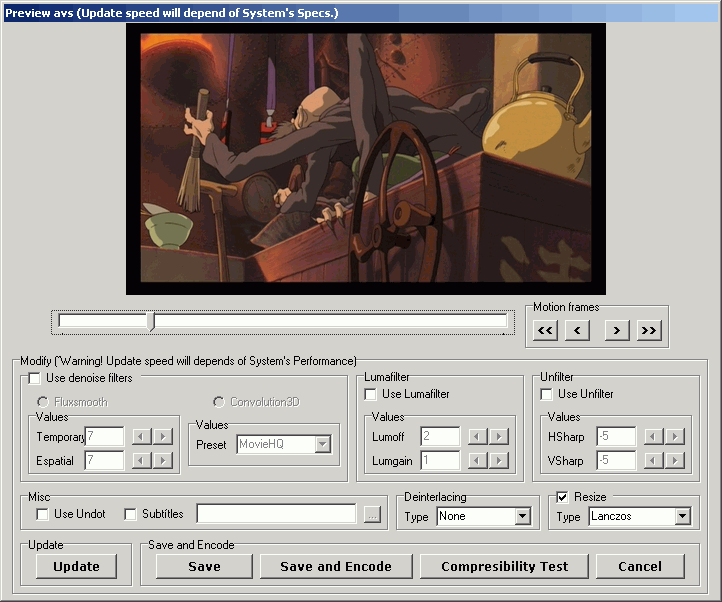Open Resize Type dropdown showing Lanczos
This screenshot has height=602, width=722.
tap(682, 516)
